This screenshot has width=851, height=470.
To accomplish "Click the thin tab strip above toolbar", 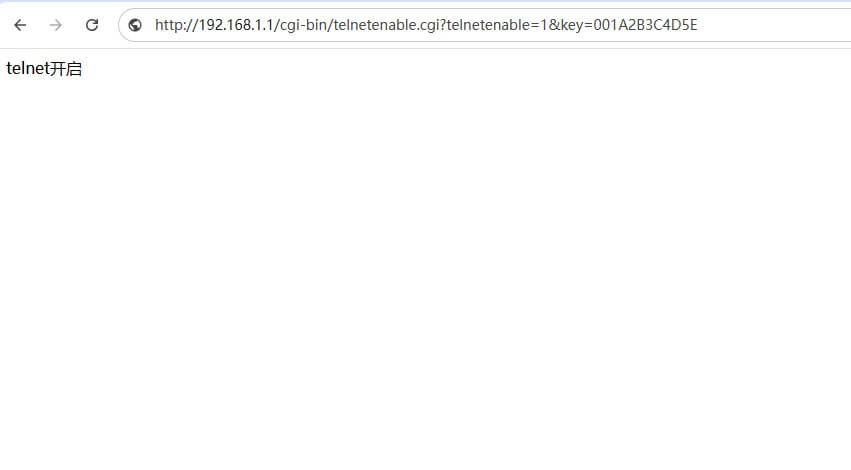I will 426,2.
